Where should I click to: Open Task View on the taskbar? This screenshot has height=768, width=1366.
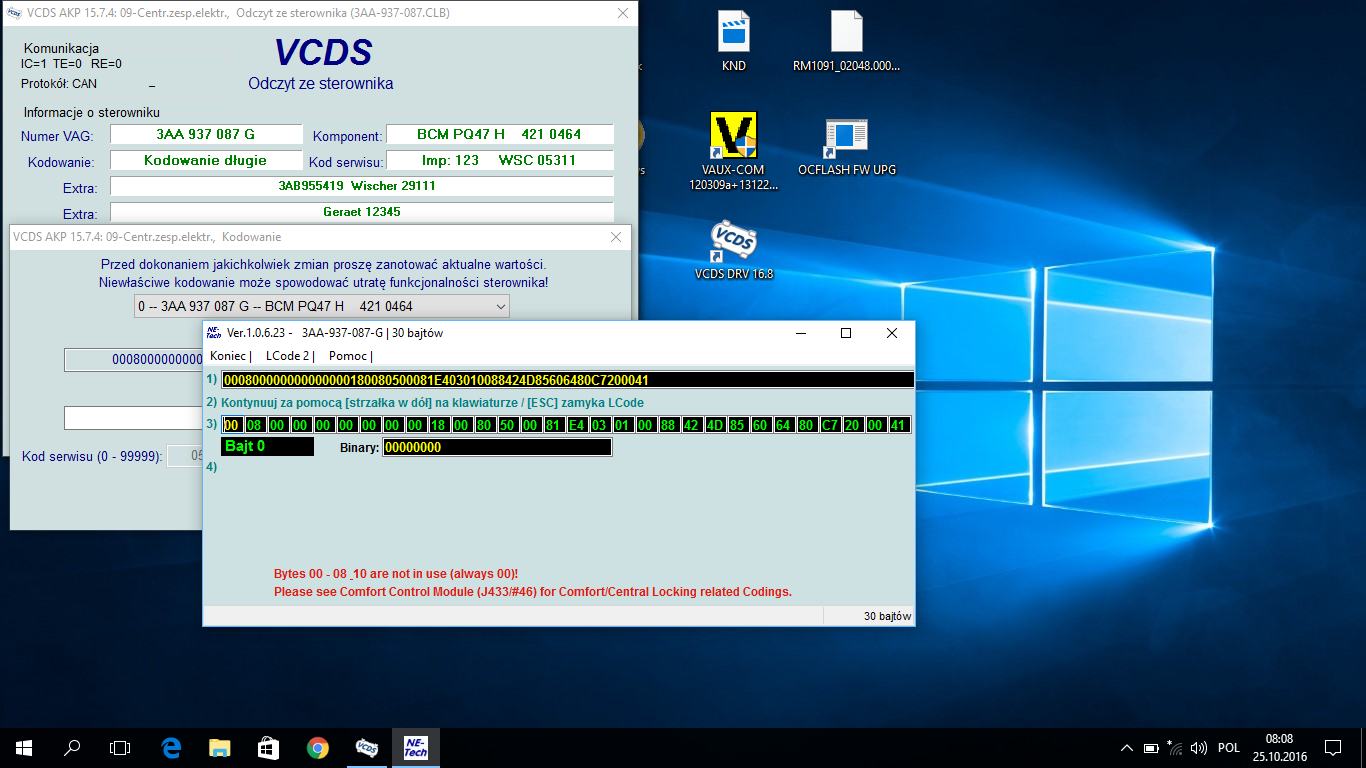pyautogui.click(x=120, y=747)
